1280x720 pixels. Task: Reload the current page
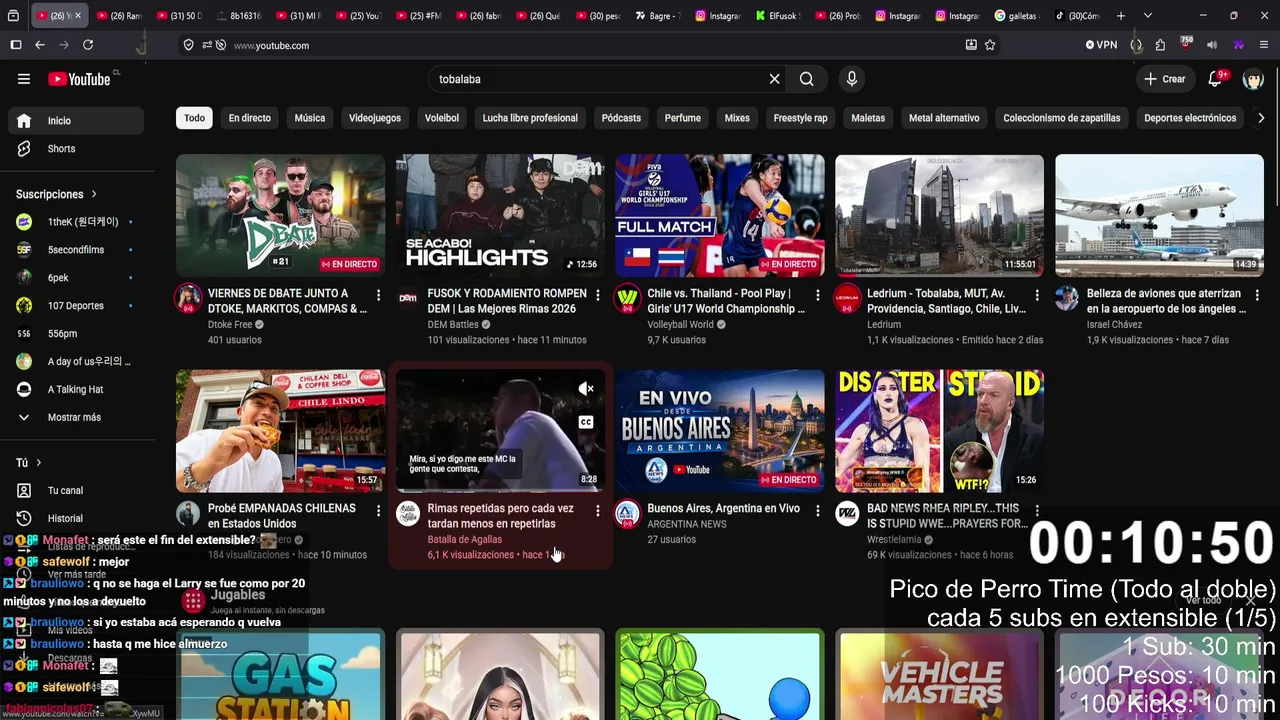[x=88, y=45]
